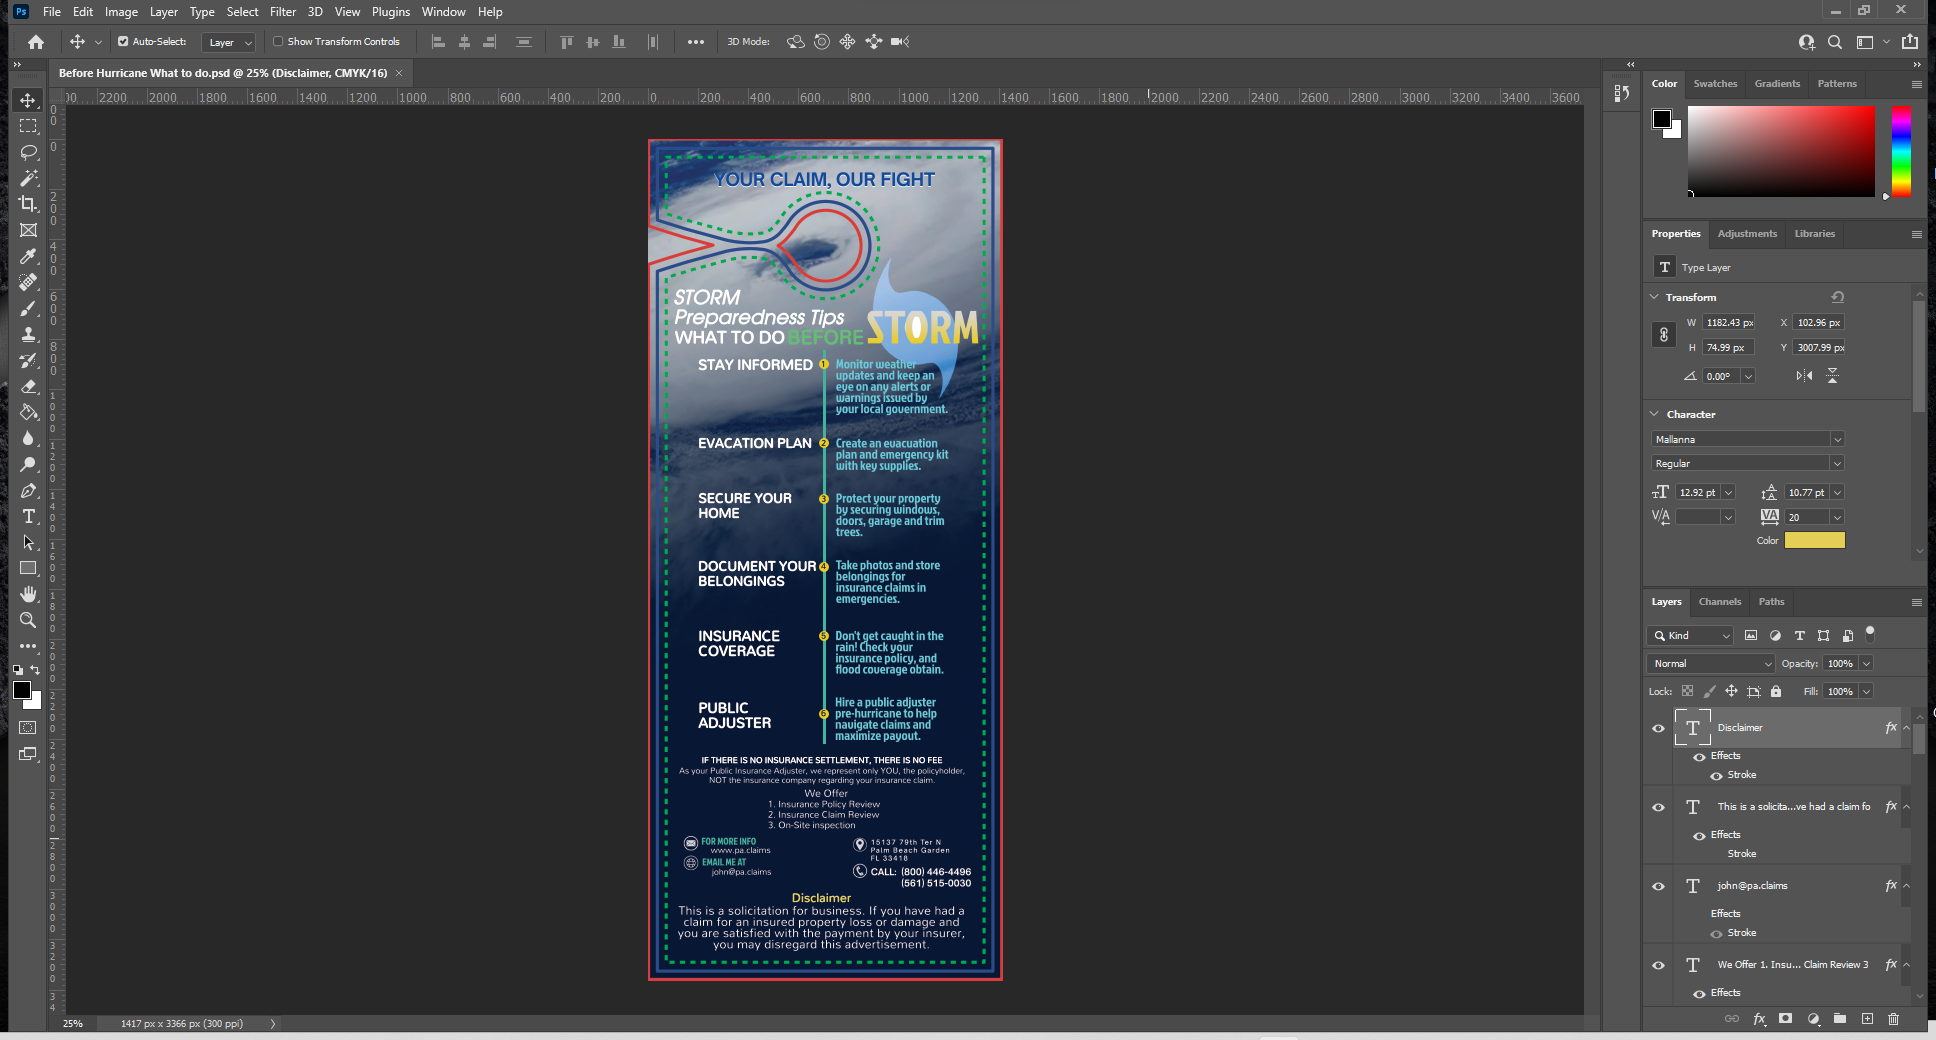Screen dimensions: 1936x1040
Task: Toggle Stroke effect visibility under Disclaimer layer
Action: tap(1716, 775)
